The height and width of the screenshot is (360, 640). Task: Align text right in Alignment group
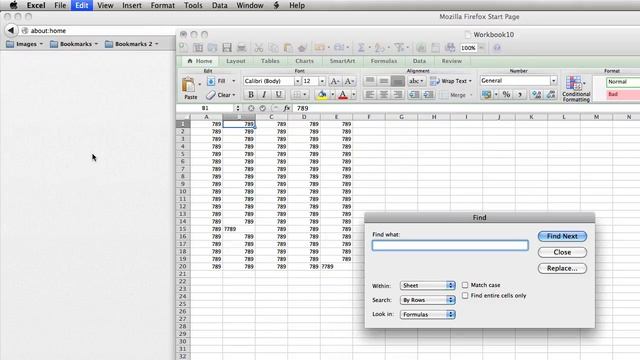click(398, 95)
